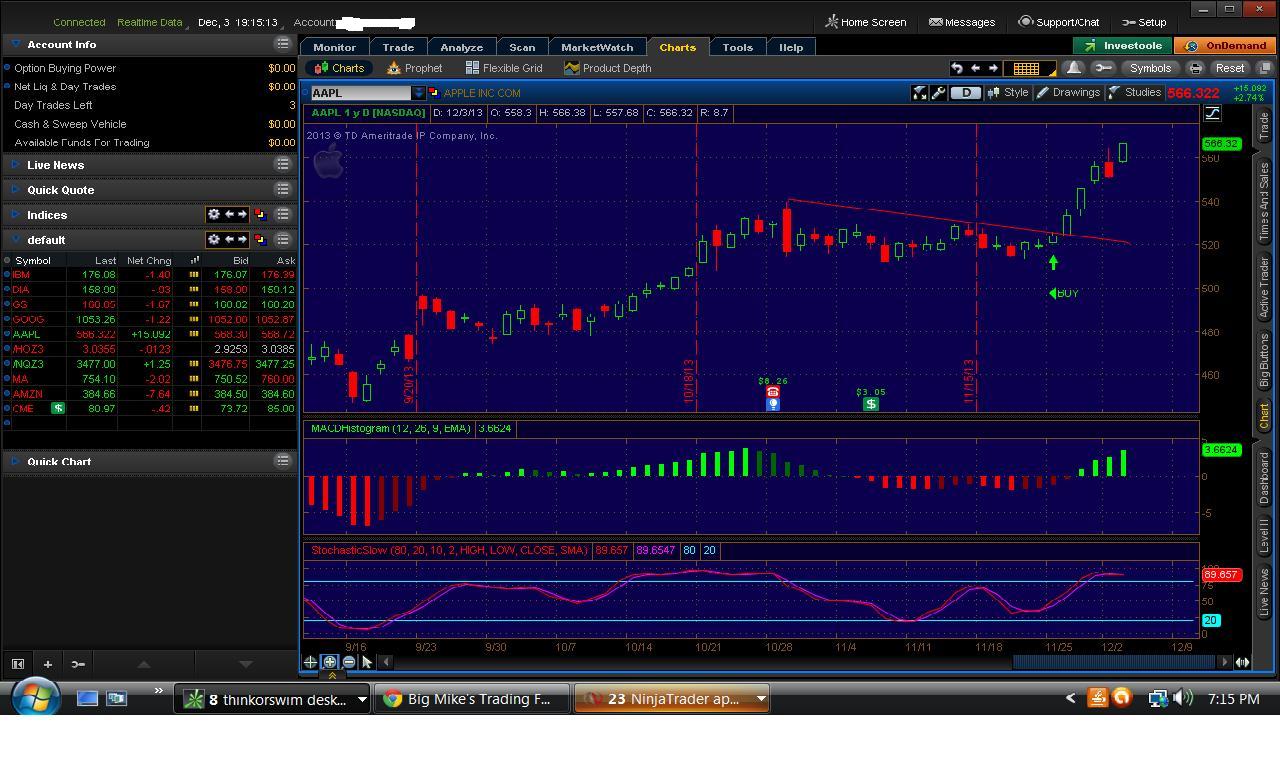Click the alert bell icon

coord(1074,68)
